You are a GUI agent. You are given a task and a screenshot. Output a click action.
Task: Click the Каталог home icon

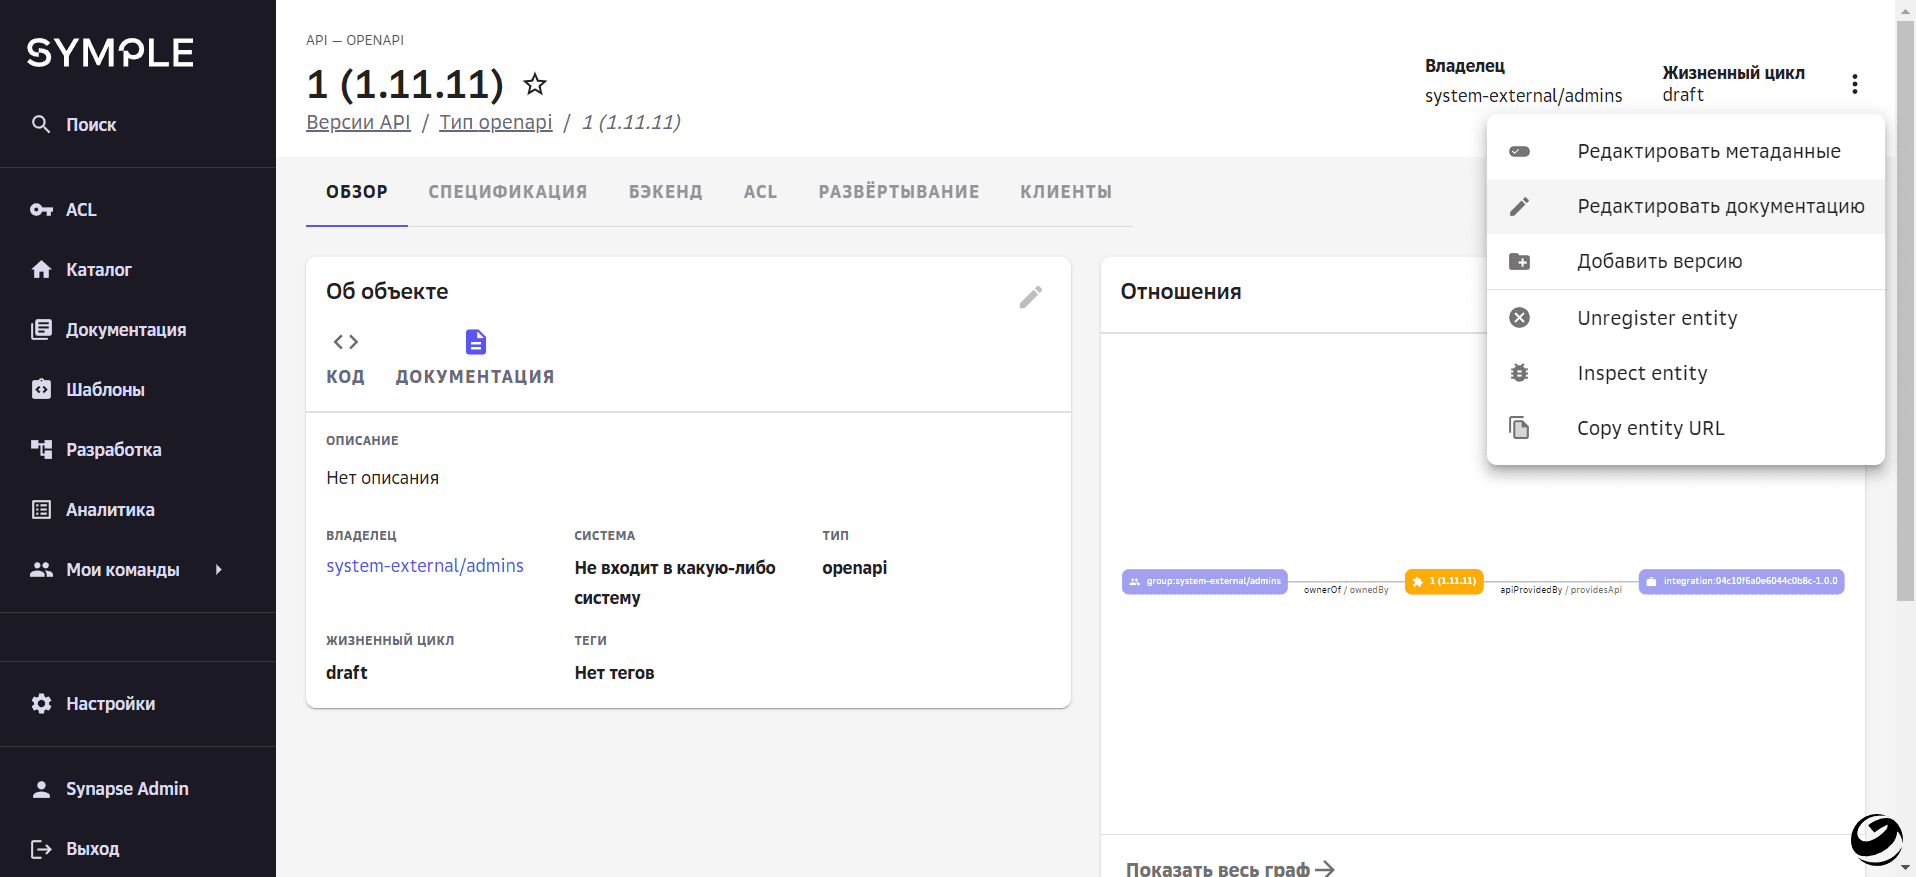(x=41, y=270)
